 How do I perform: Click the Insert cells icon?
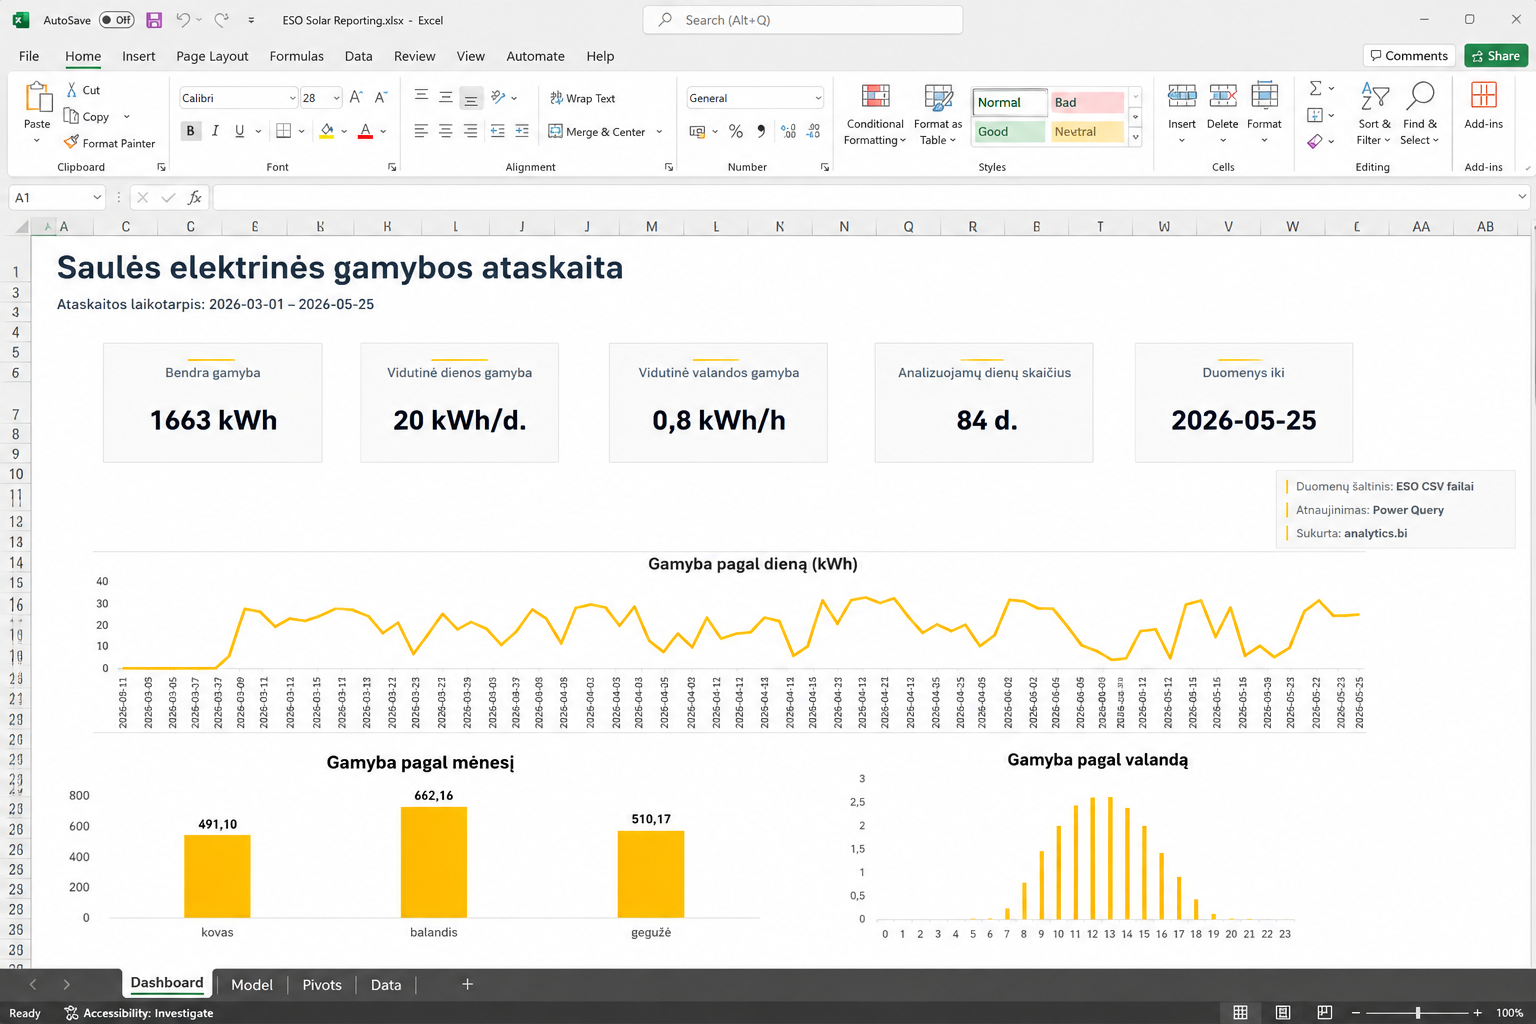pos(1182,96)
